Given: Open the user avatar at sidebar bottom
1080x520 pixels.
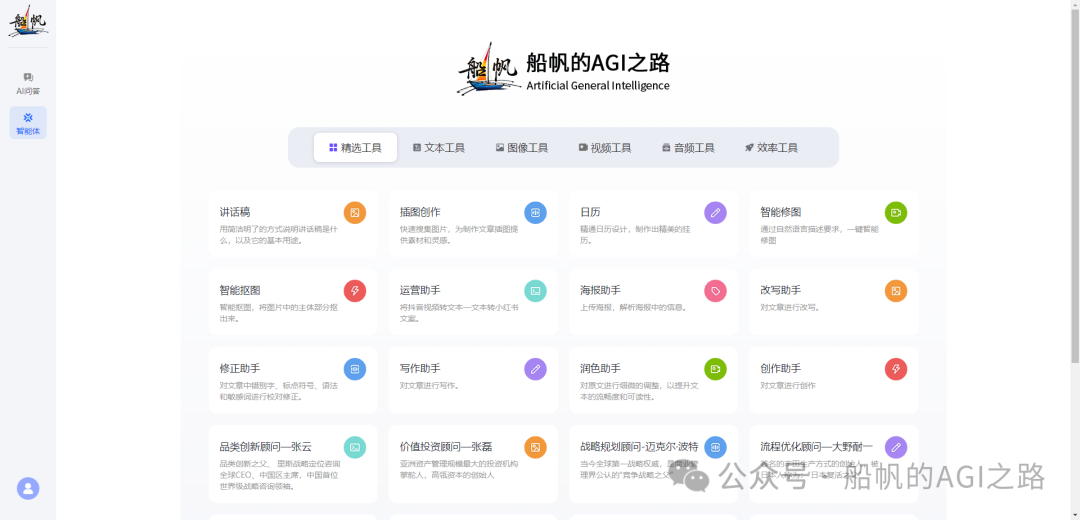Looking at the screenshot, I should point(28,488).
